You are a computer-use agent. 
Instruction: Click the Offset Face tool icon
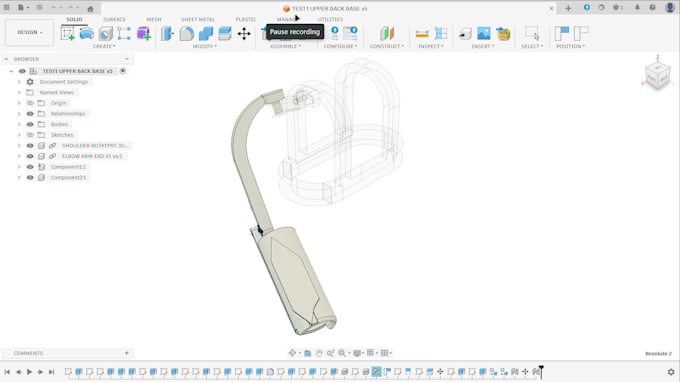point(225,33)
